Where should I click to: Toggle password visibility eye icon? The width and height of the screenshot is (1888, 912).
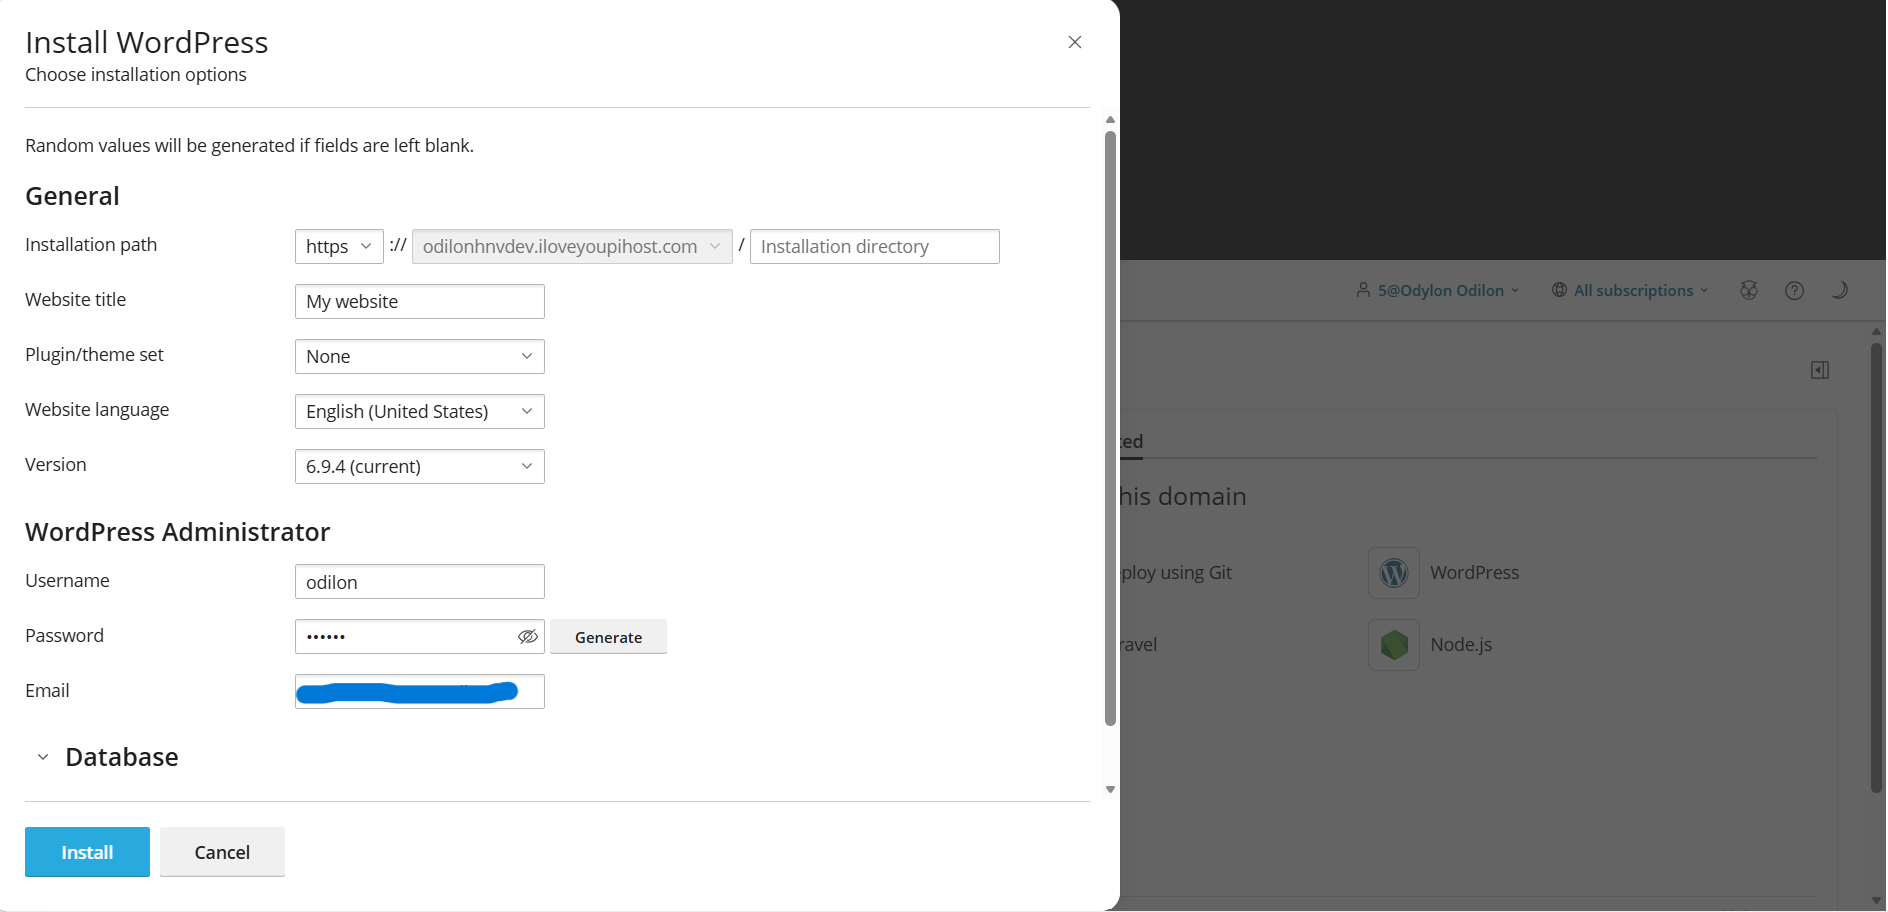click(527, 637)
